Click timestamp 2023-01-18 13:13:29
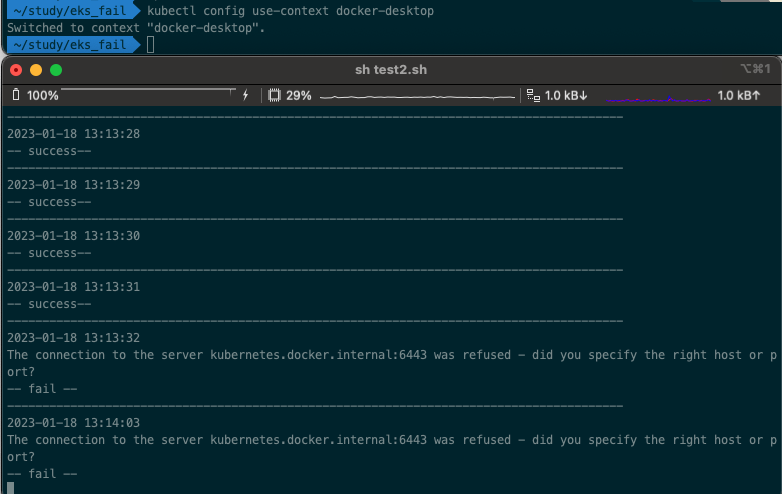This screenshot has width=782, height=494. pos(73,185)
